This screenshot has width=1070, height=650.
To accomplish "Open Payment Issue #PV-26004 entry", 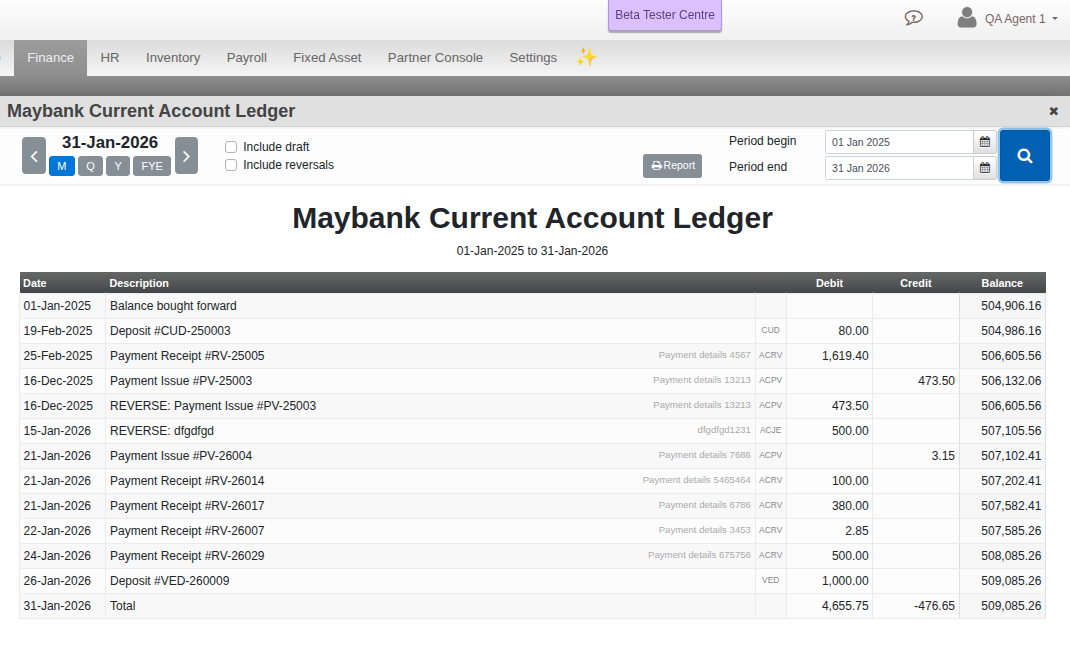I will (x=181, y=456).
